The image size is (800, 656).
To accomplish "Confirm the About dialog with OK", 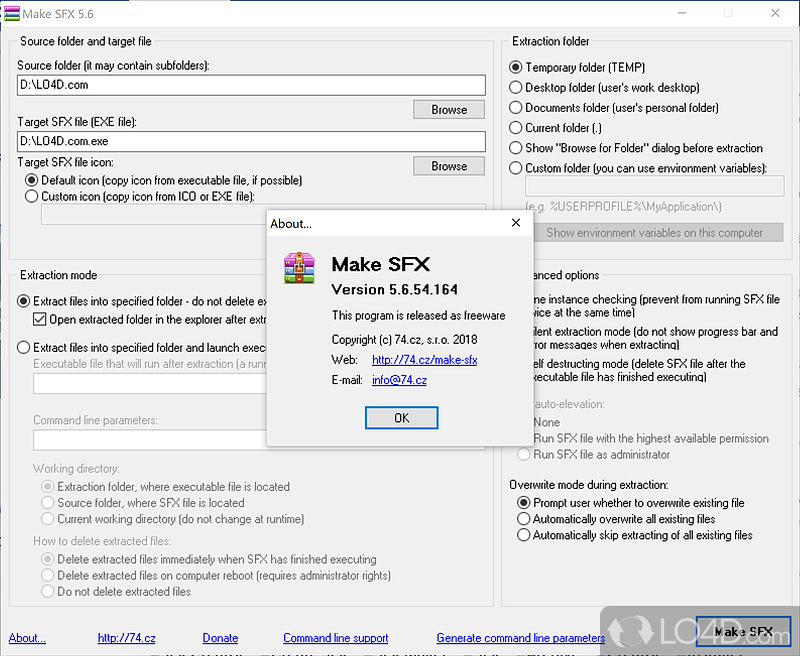I will (402, 418).
